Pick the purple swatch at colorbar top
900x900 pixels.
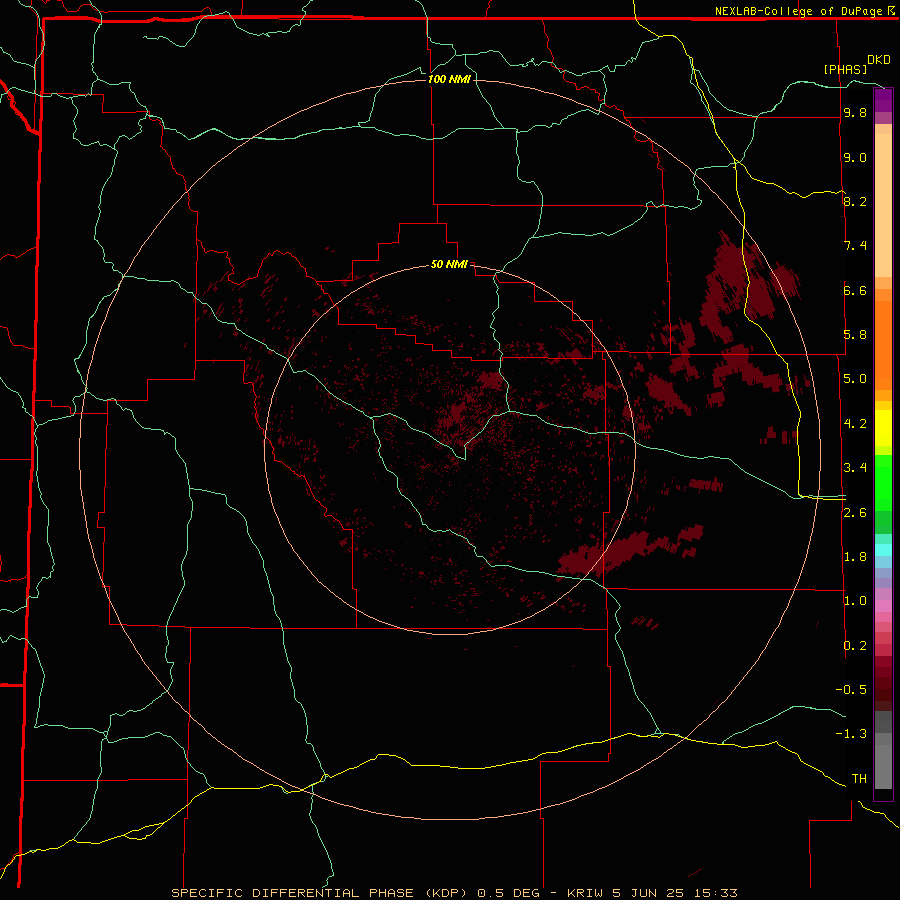click(x=883, y=100)
